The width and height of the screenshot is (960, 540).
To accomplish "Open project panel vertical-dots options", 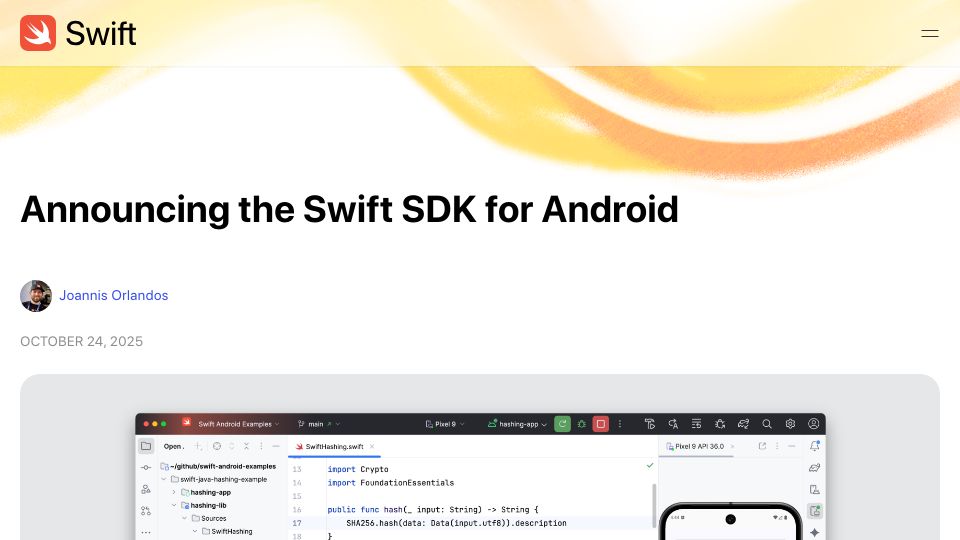I will [x=261, y=446].
